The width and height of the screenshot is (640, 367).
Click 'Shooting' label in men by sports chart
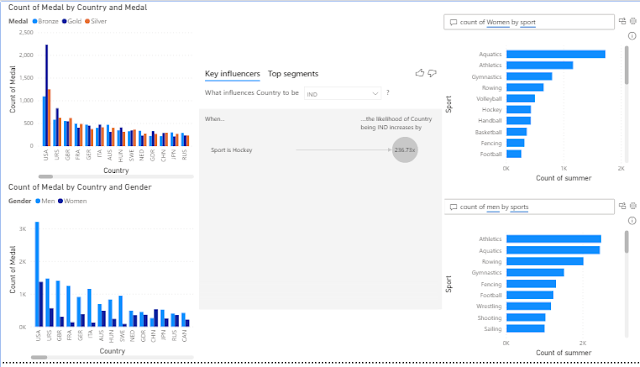pos(489,318)
